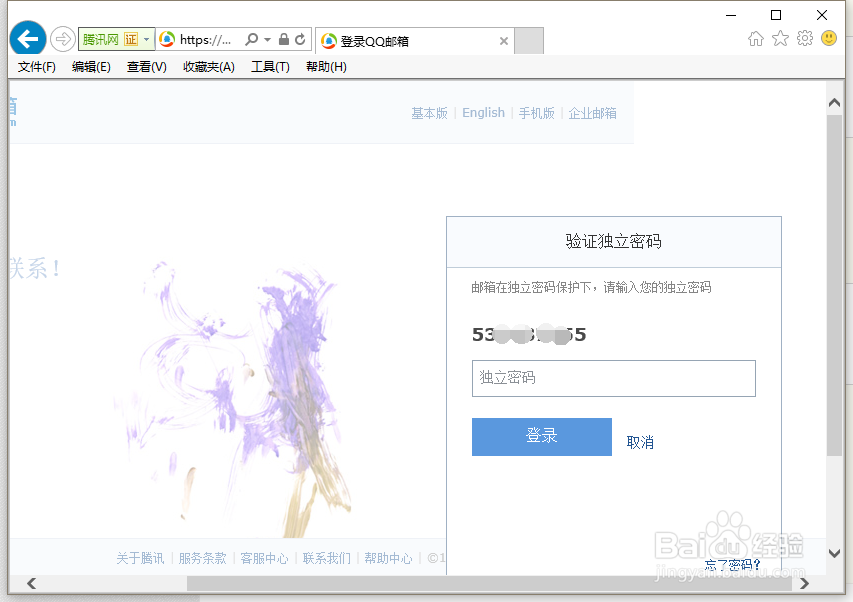Click the smiley feedback icon
The width and height of the screenshot is (853, 602).
click(829, 38)
